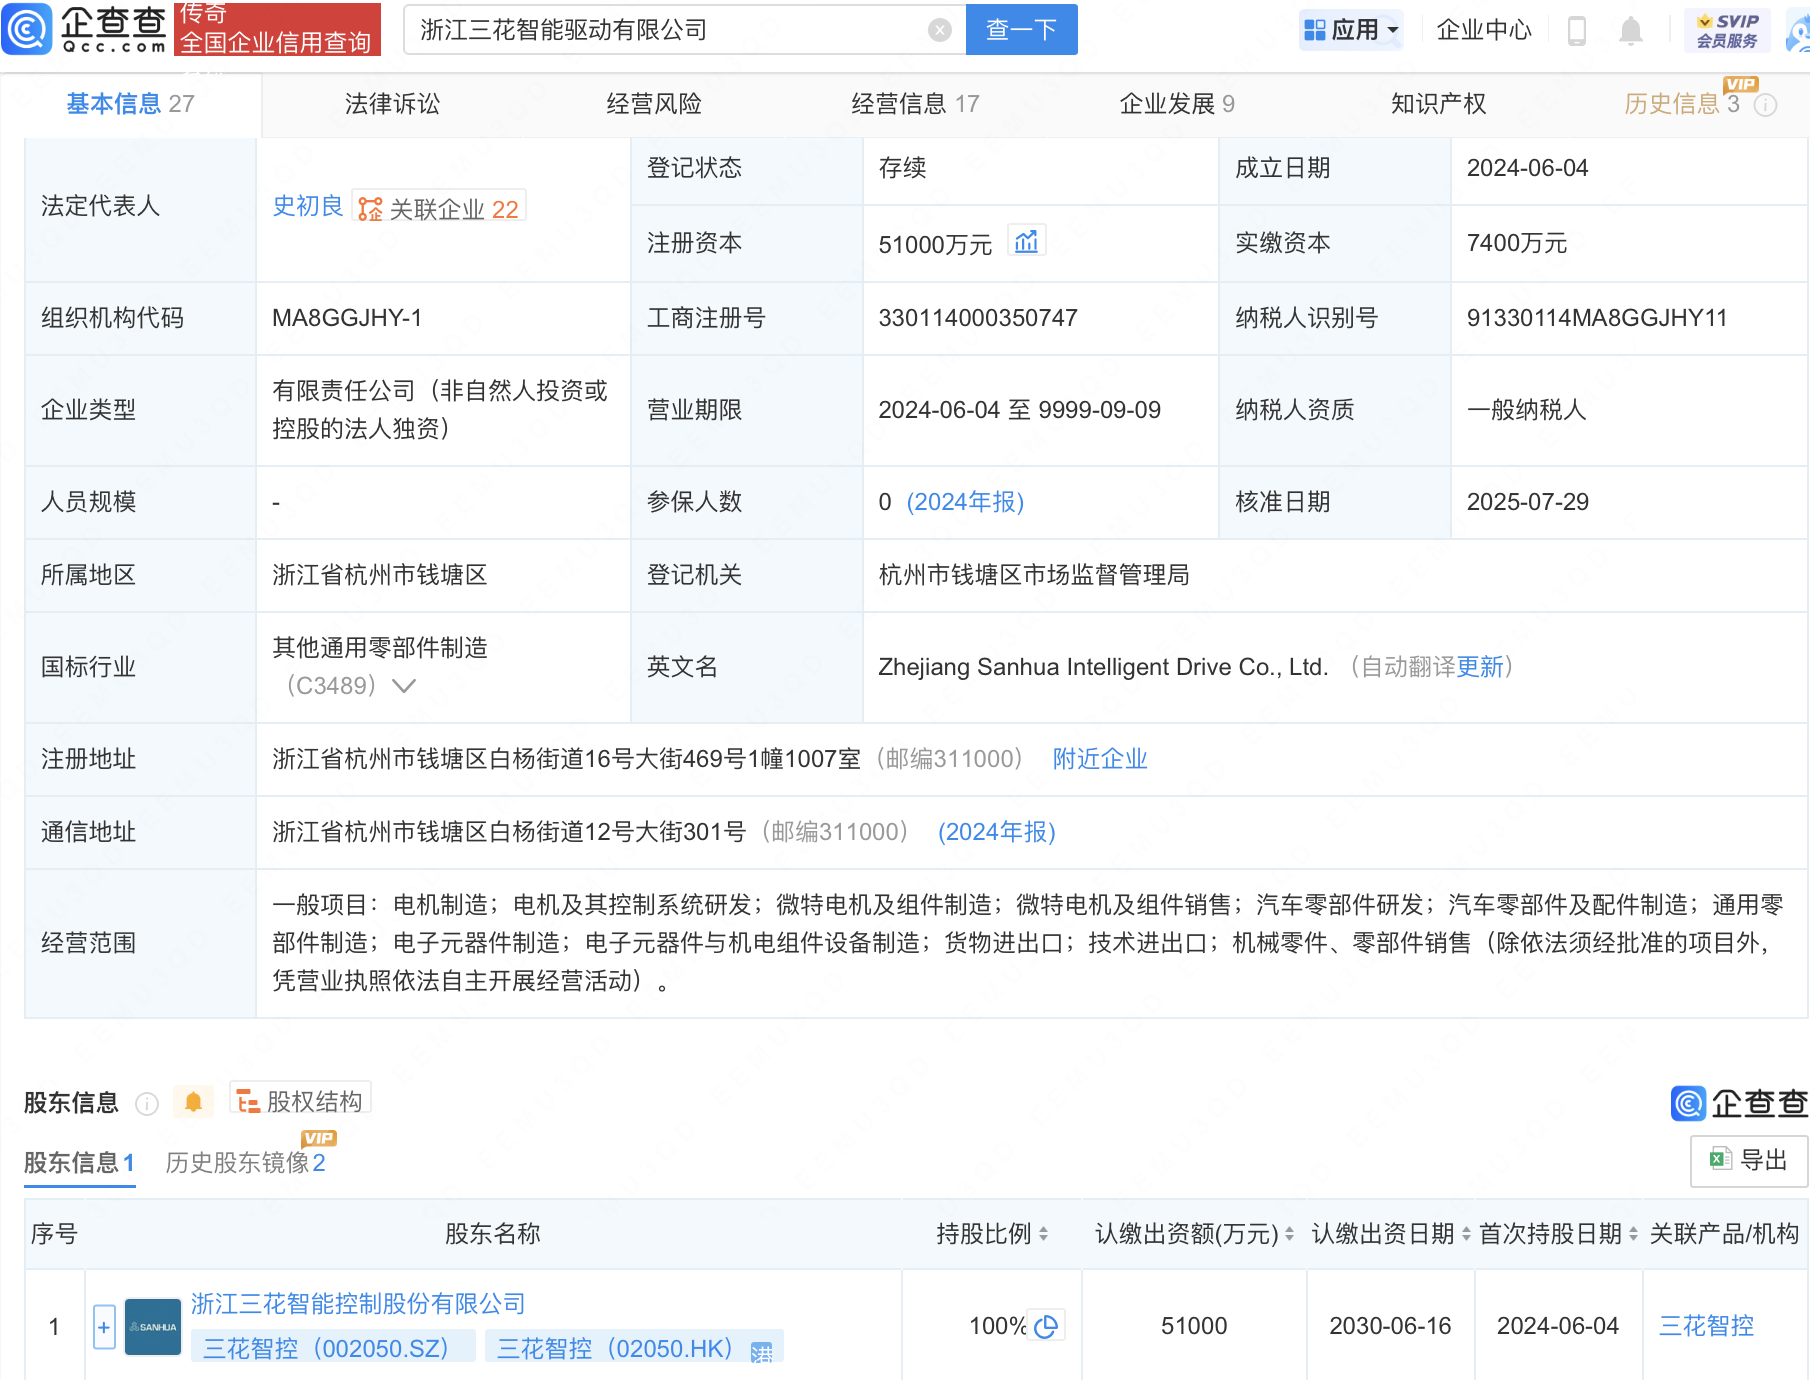1810x1380 pixels.
Task: Open 附近企业 nearby companies link
Action: [1100, 759]
